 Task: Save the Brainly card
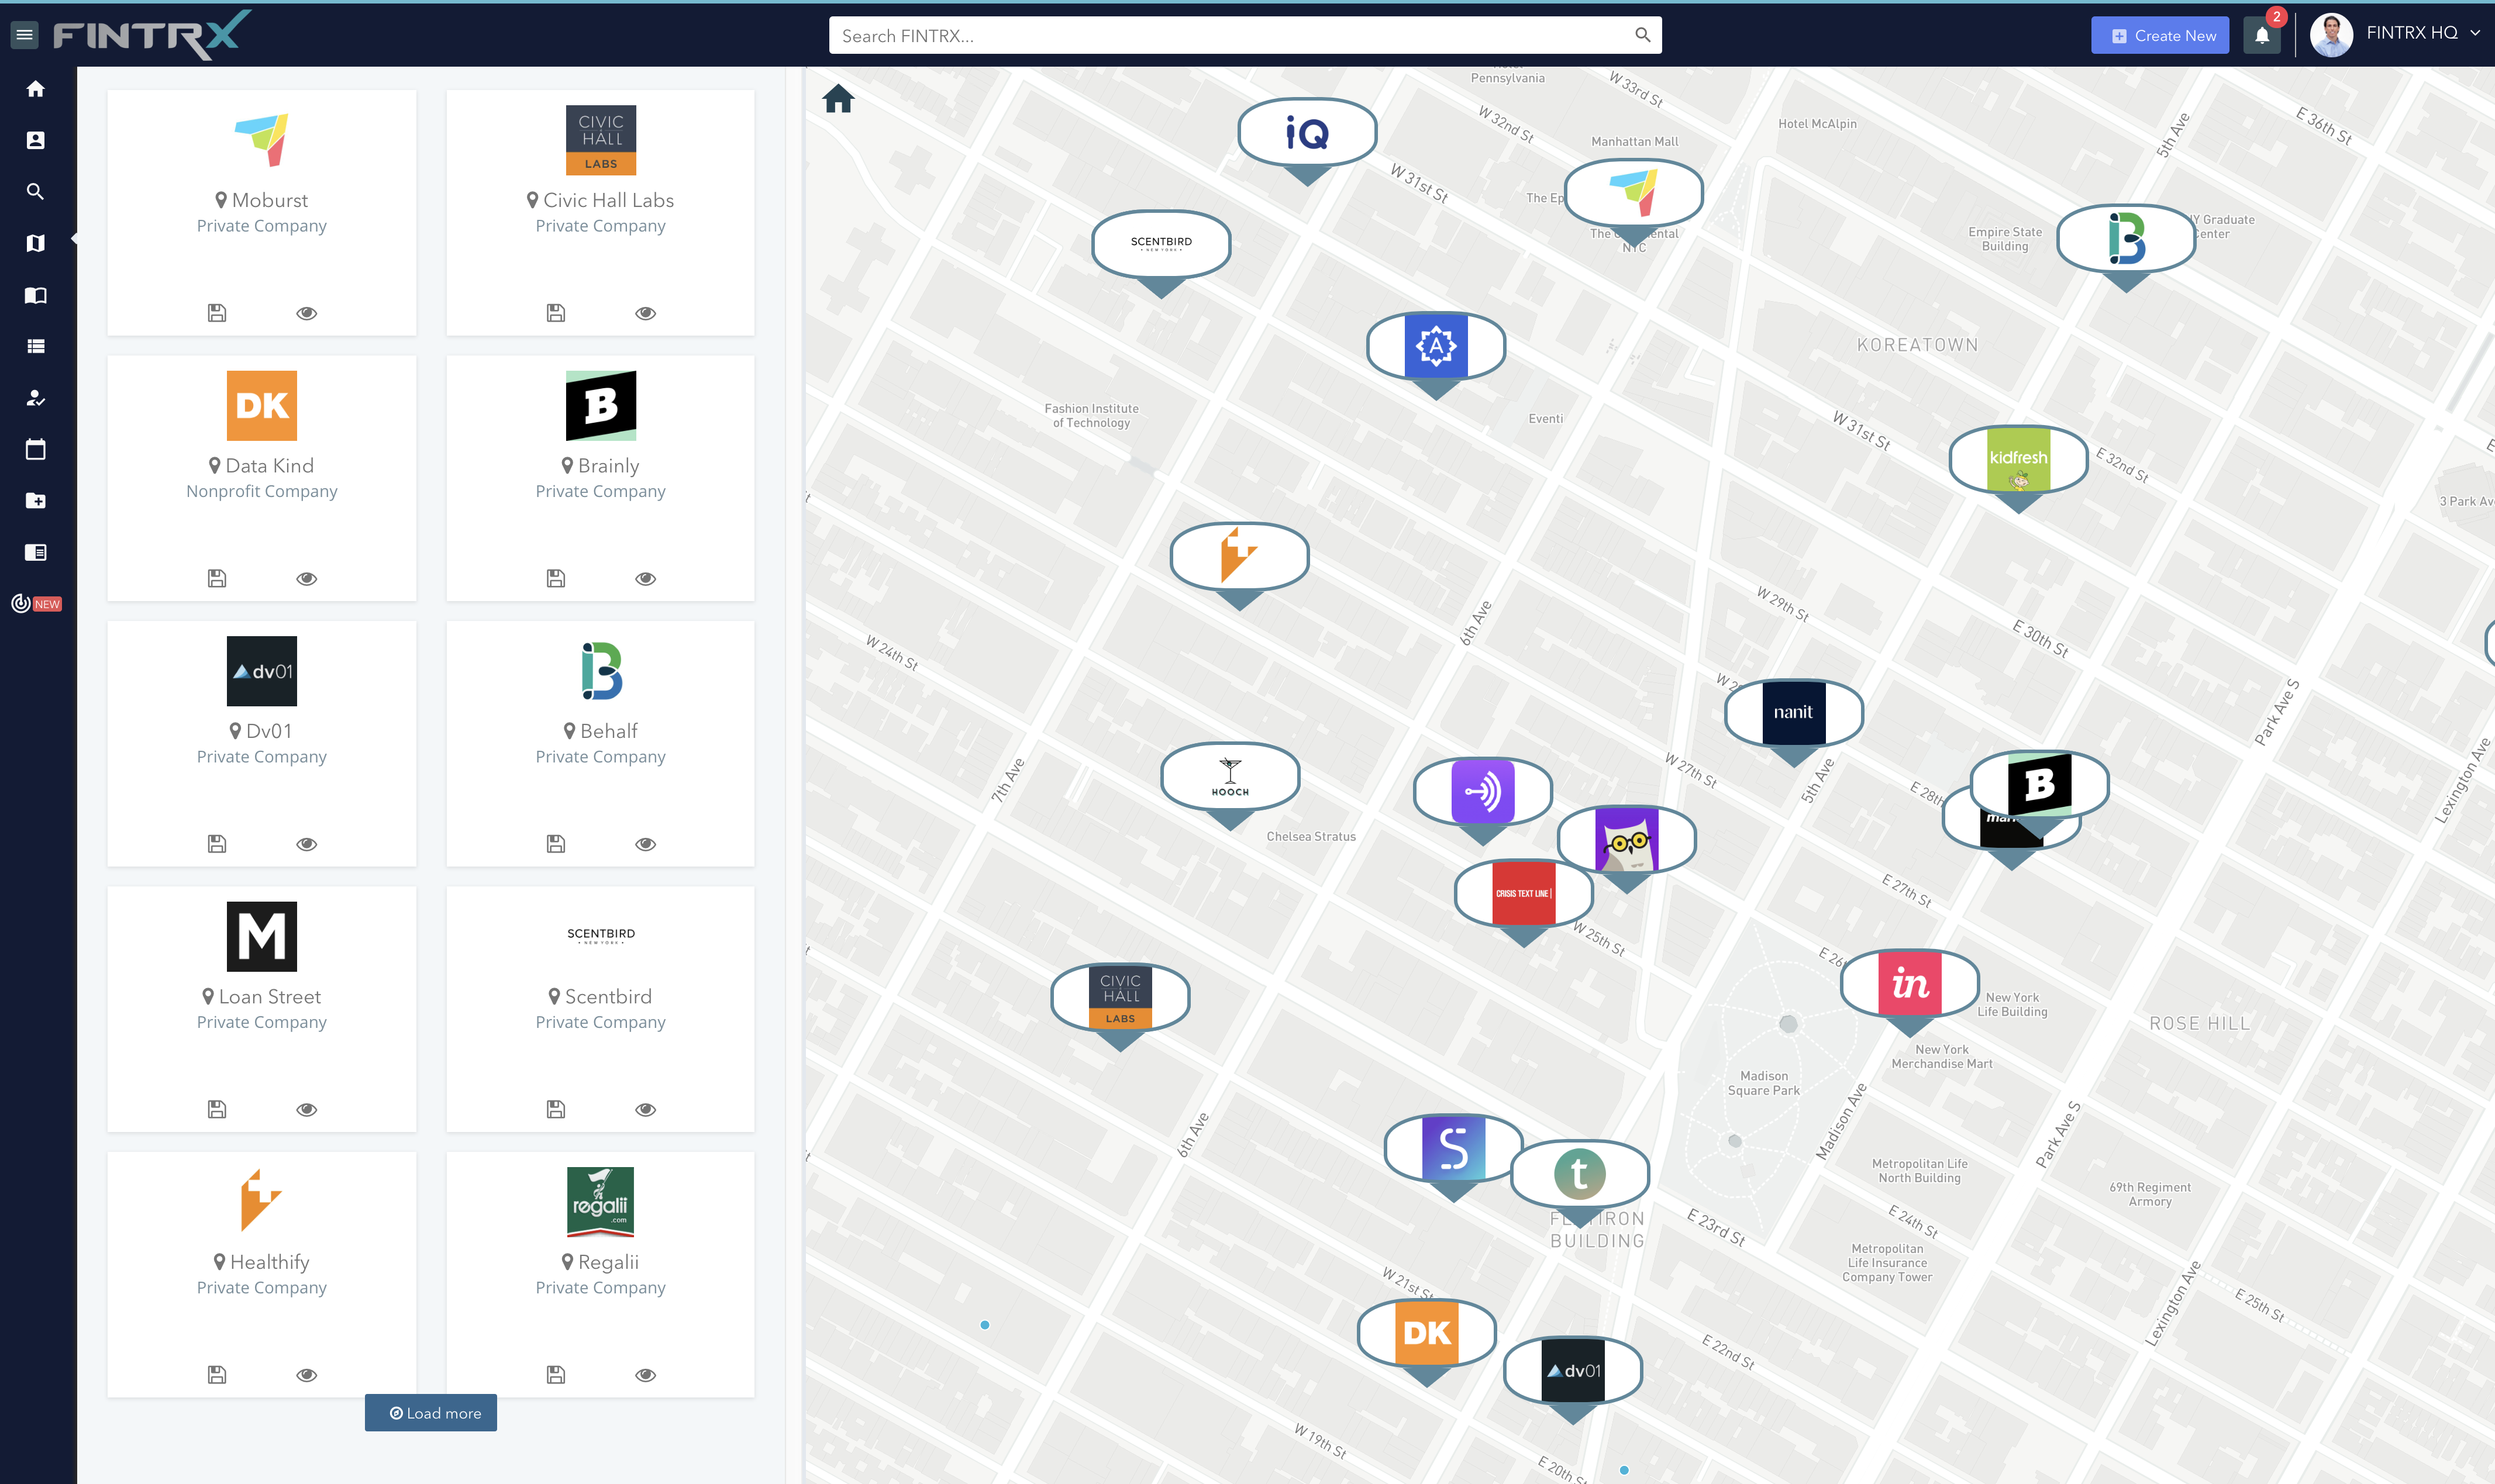pyautogui.click(x=556, y=578)
